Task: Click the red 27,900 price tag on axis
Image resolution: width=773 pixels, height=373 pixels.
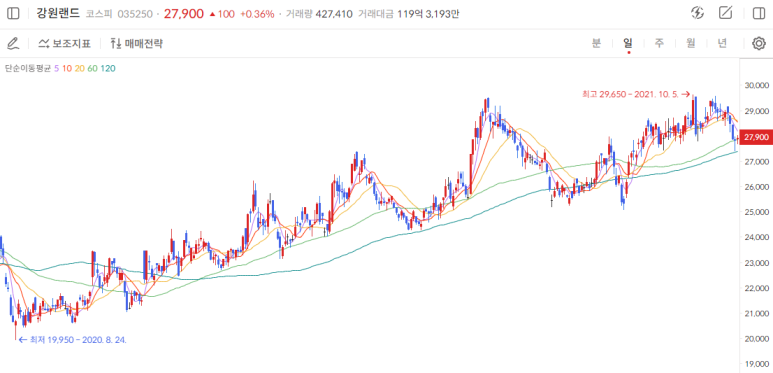Action: pyautogui.click(x=757, y=136)
